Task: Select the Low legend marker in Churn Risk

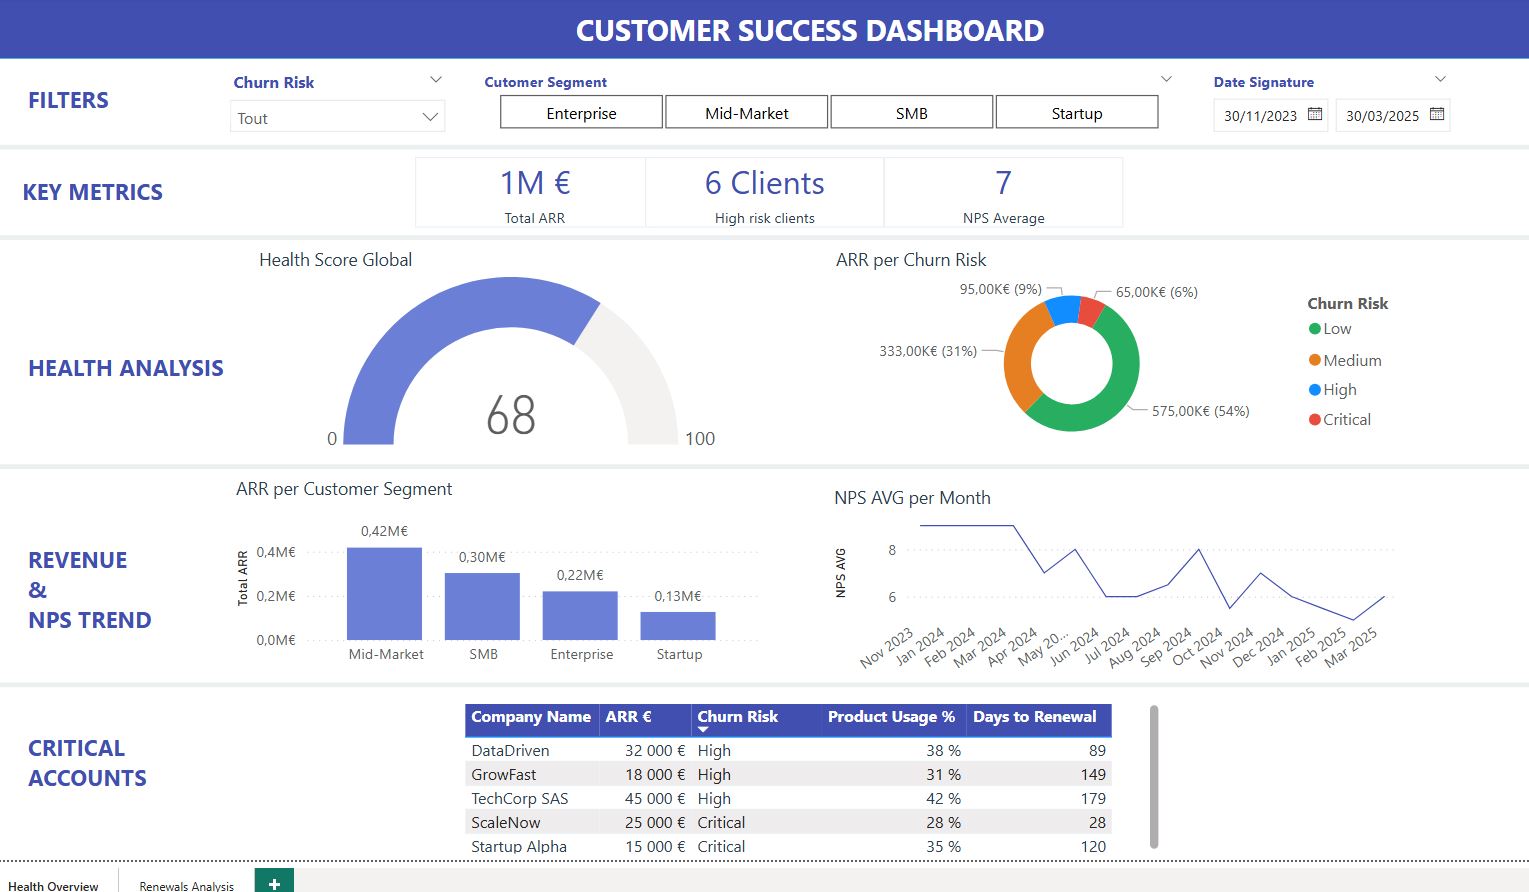Action: [1314, 328]
